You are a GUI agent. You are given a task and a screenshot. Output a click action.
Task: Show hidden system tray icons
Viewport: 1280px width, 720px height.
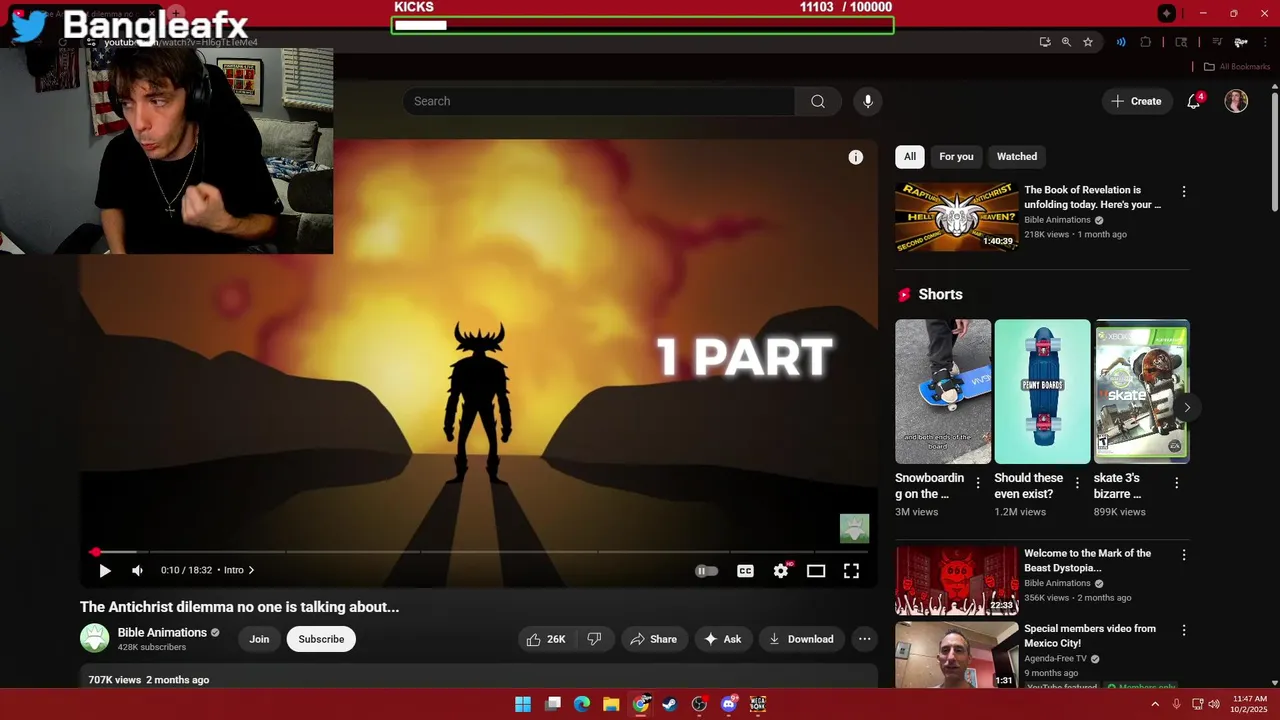click(1155, 704)
